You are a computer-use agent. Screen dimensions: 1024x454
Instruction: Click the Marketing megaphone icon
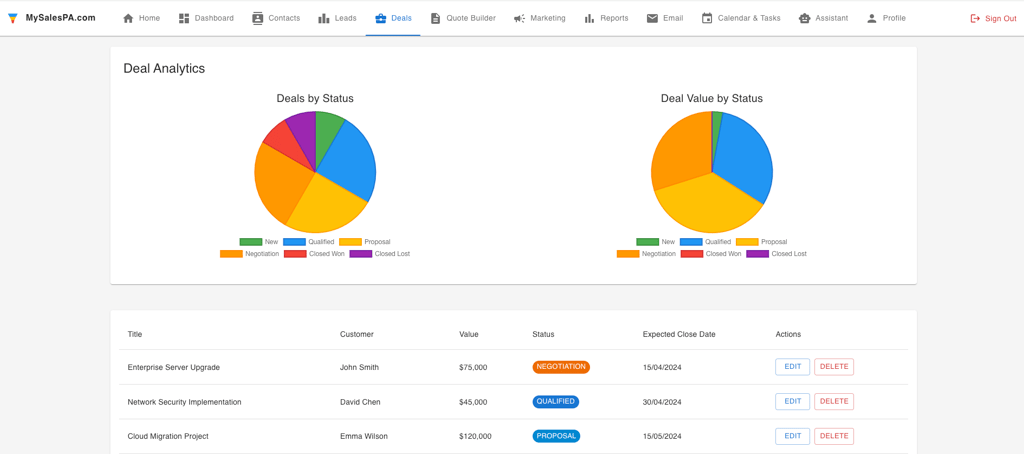point(519,18)
